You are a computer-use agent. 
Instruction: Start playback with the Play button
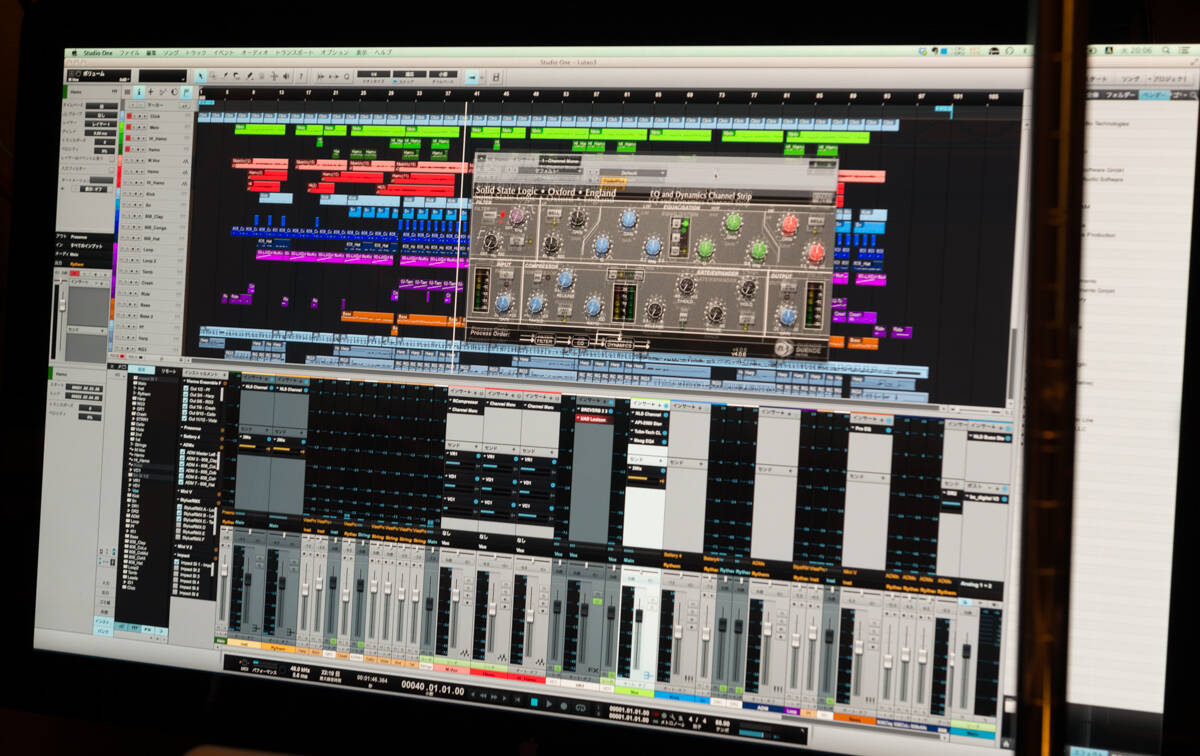click(550, 704)
